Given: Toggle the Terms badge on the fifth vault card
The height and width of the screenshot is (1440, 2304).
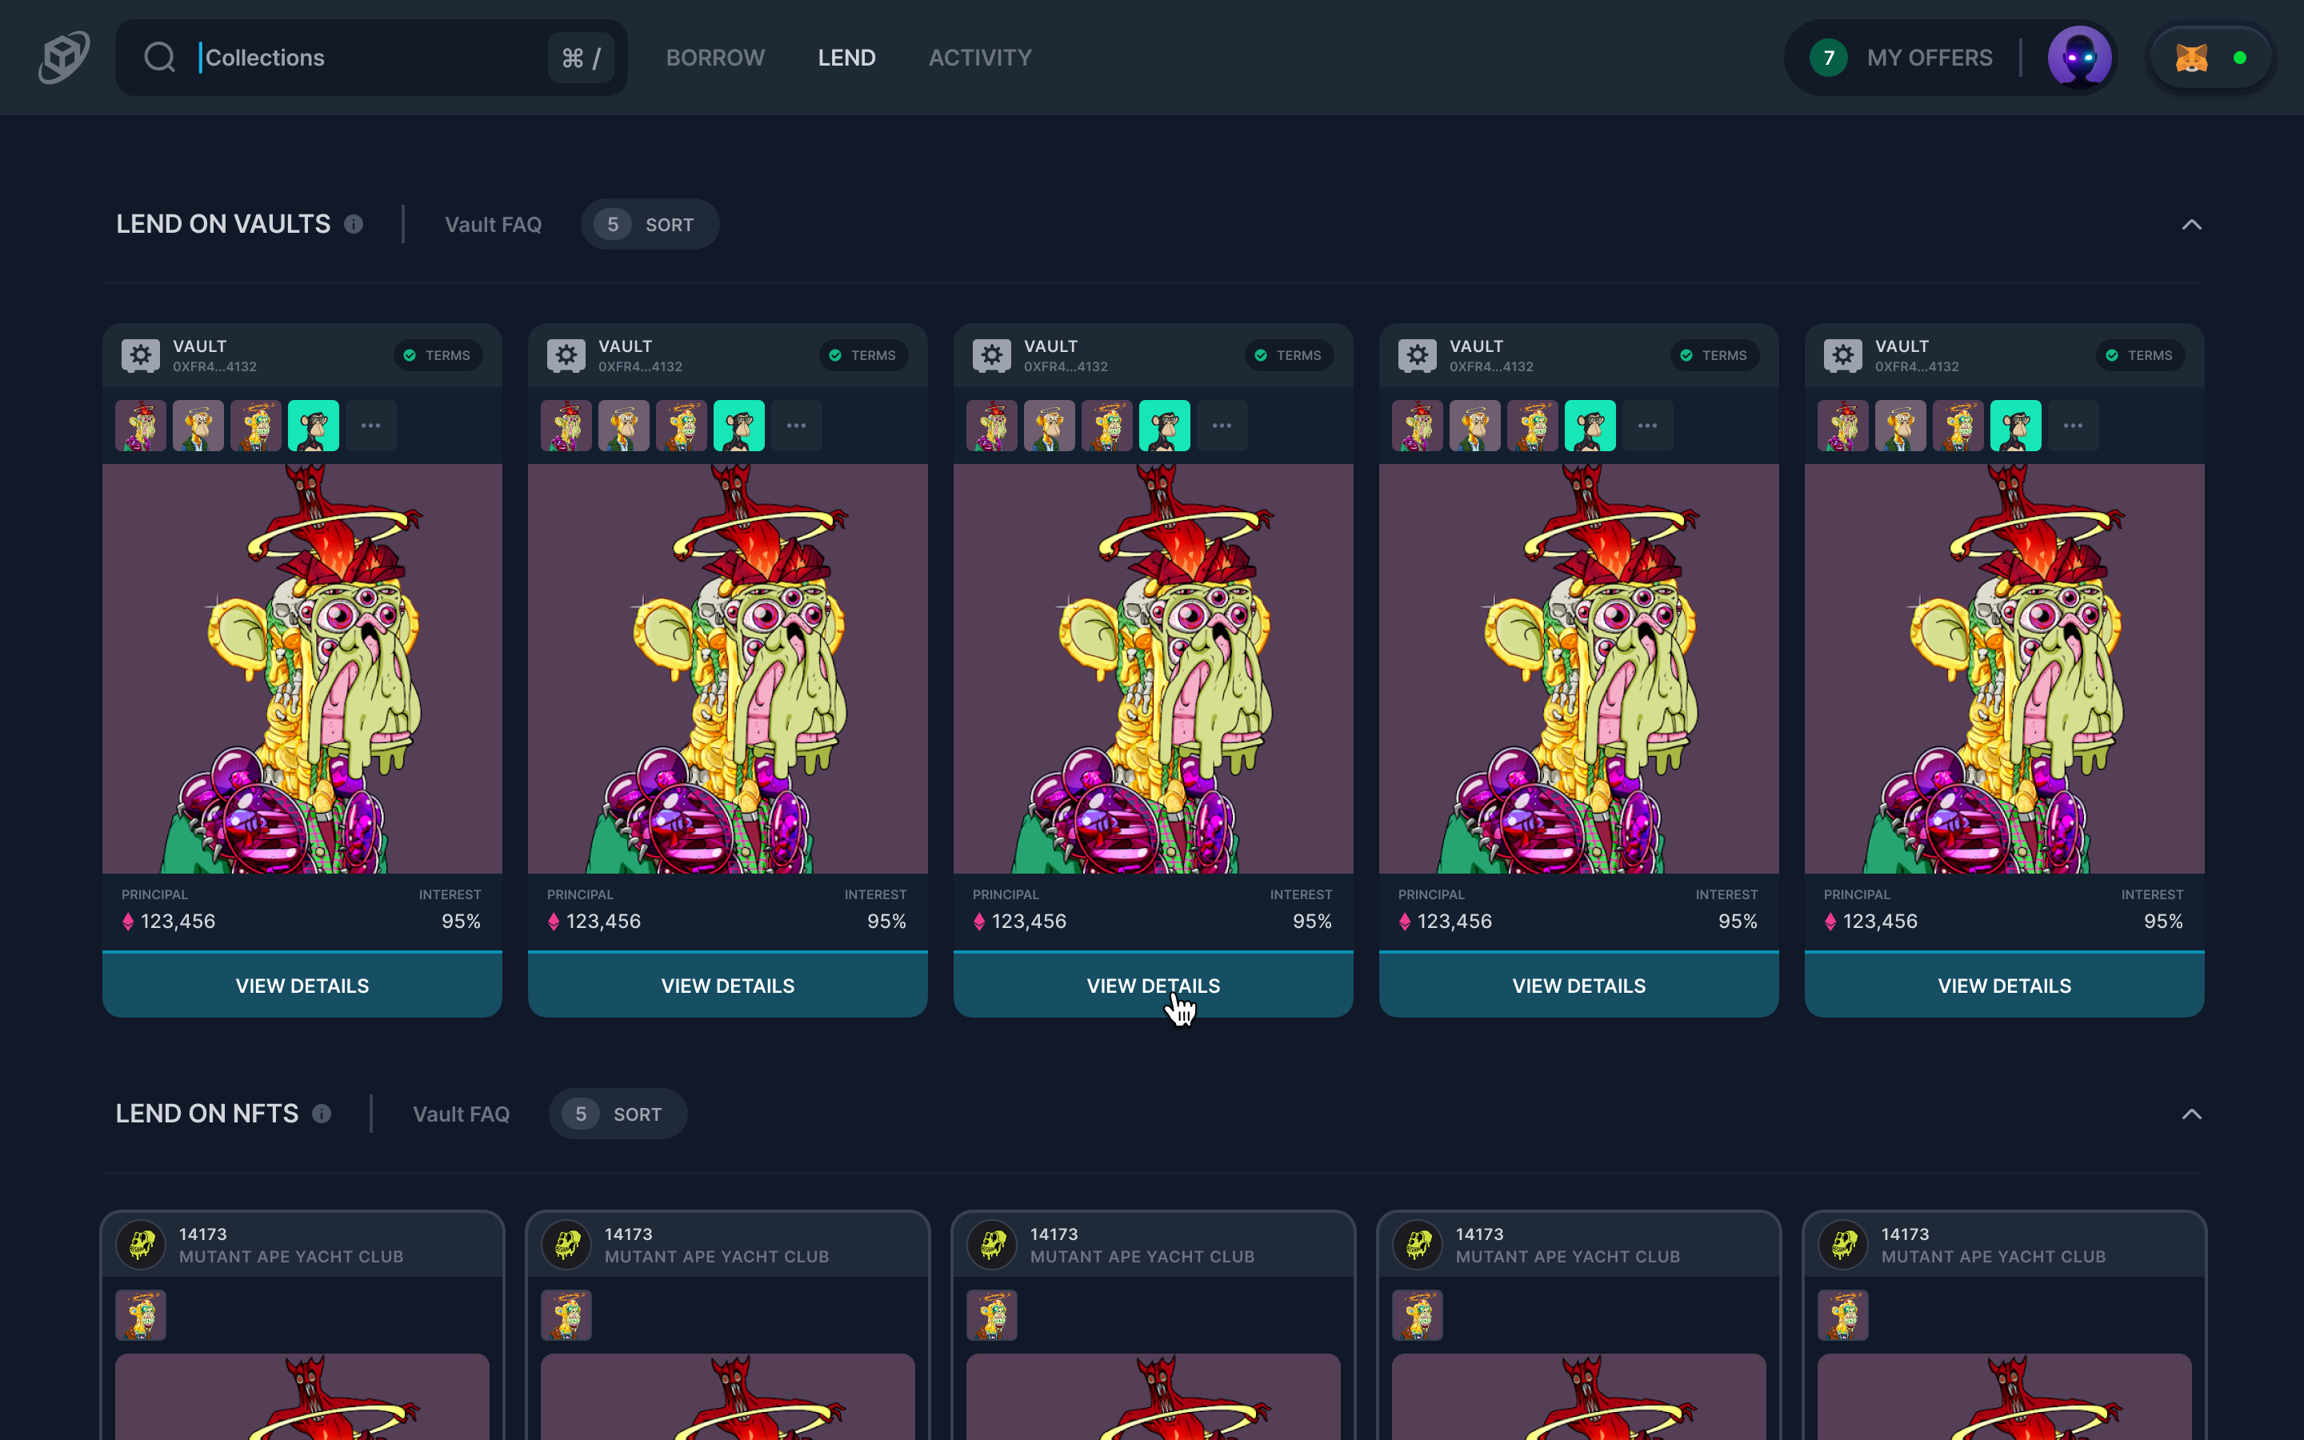Looking at the screenshot, I should click(x=2139, y=355).
